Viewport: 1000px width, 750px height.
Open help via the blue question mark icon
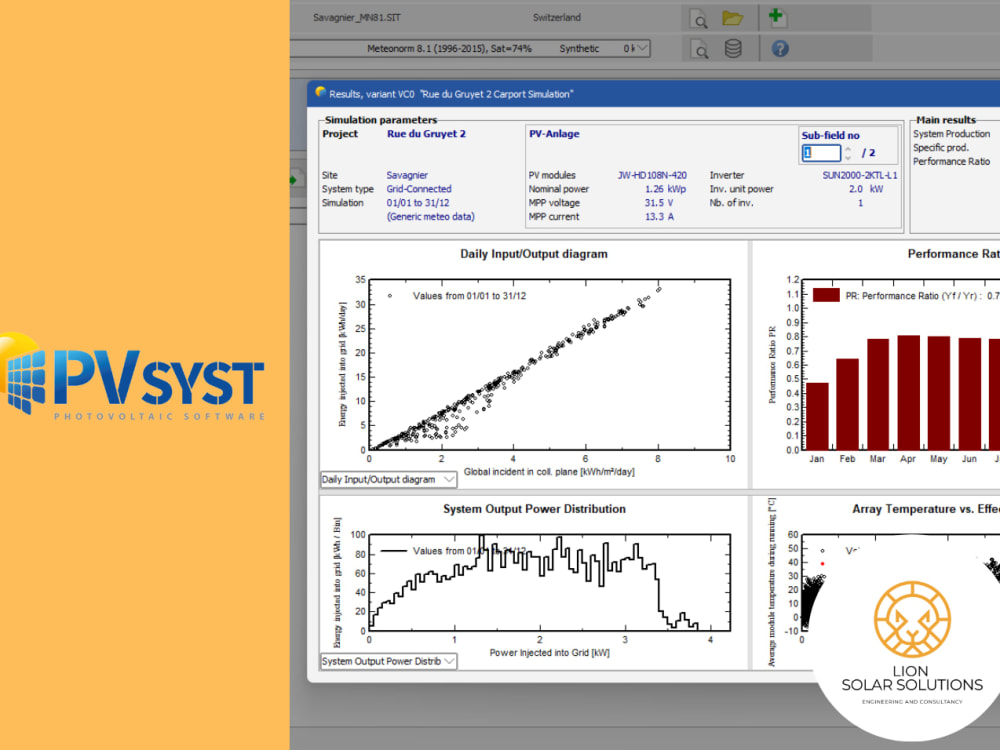(x=779, y=47)
